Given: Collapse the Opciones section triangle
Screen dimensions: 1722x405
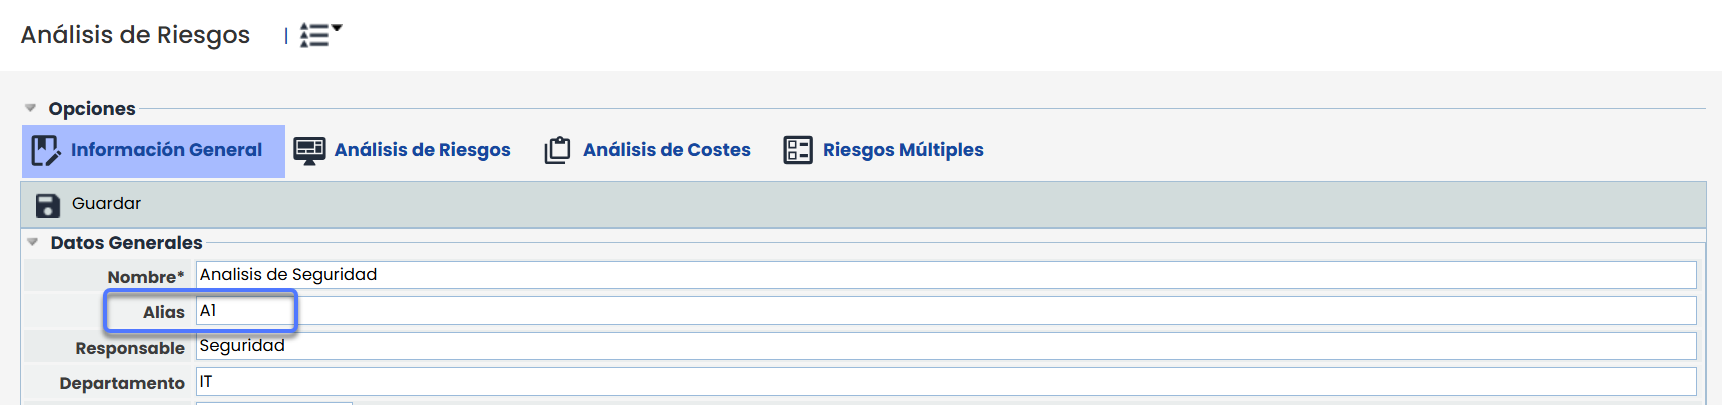Looking at the screenshot, I should (x=31, y=108).
